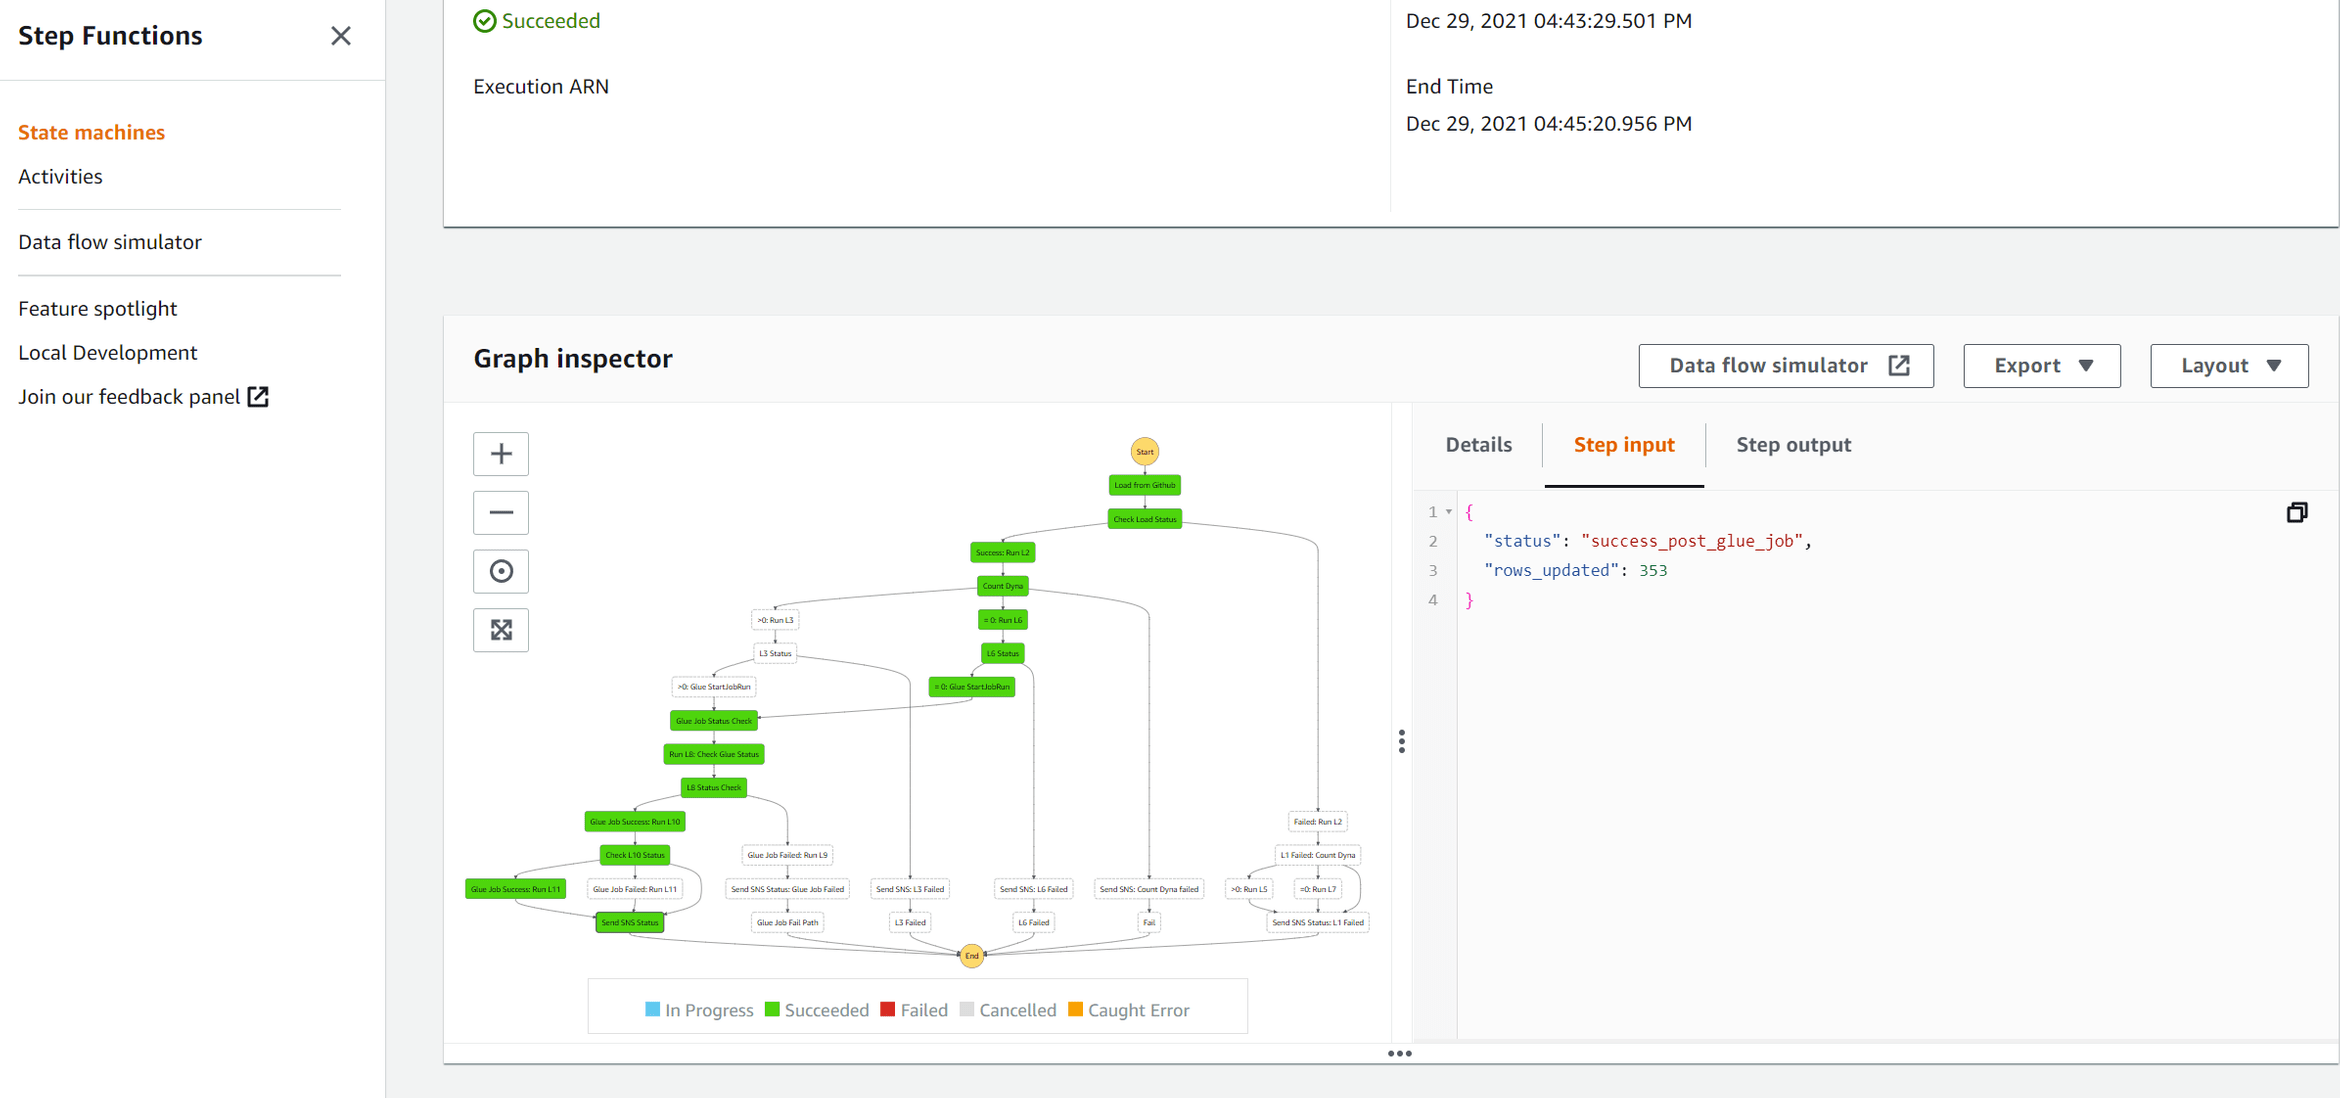The image size is (2340, 1098).
Task: Close the Step Functions sidebar
Action: pos(340,35)
